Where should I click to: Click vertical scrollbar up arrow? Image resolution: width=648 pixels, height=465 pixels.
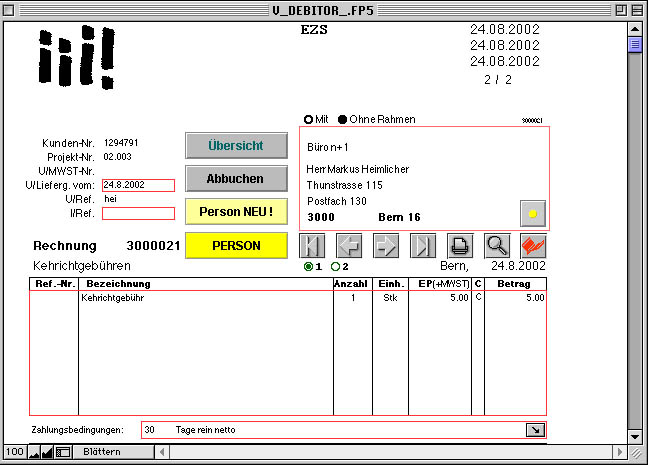pos(634,29)
